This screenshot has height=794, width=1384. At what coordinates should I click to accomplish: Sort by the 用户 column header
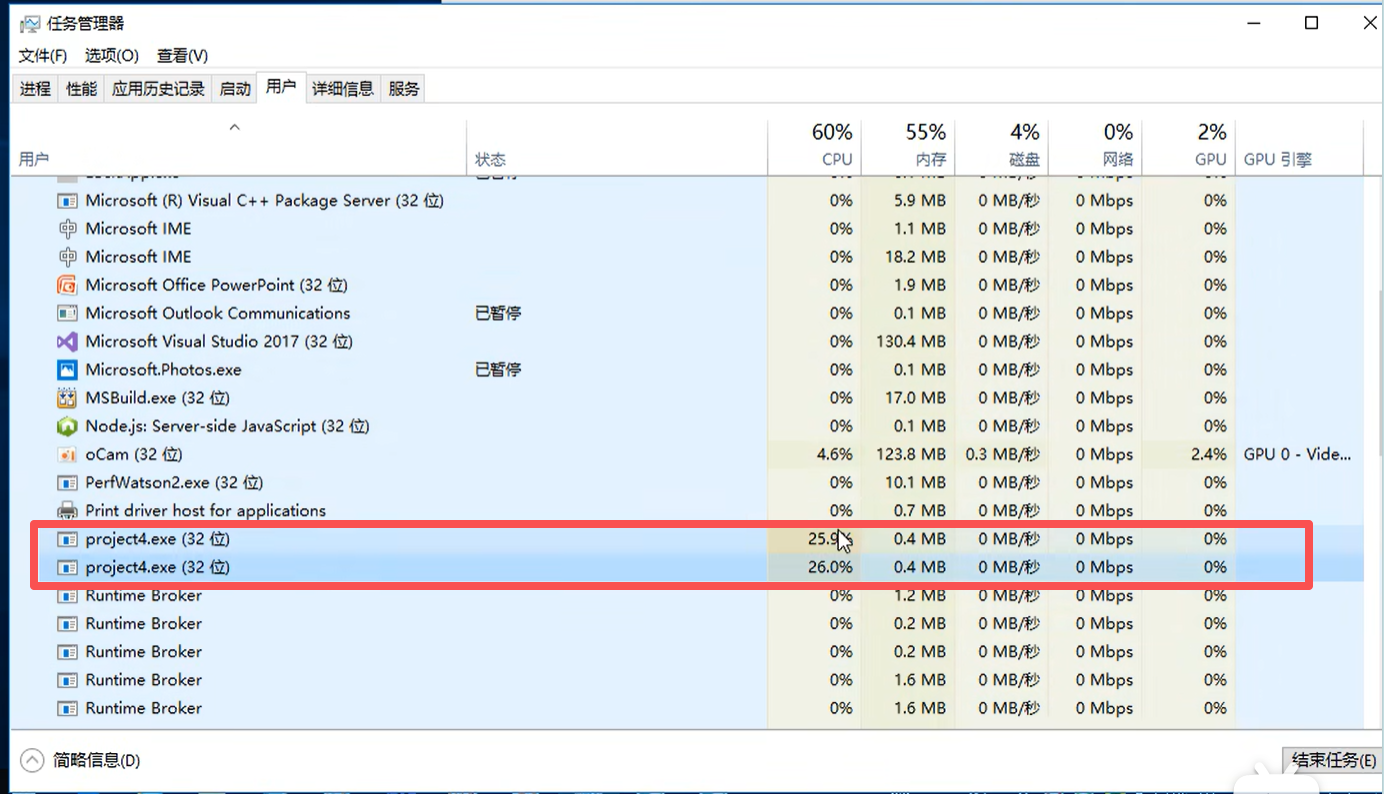coord(238,146)
